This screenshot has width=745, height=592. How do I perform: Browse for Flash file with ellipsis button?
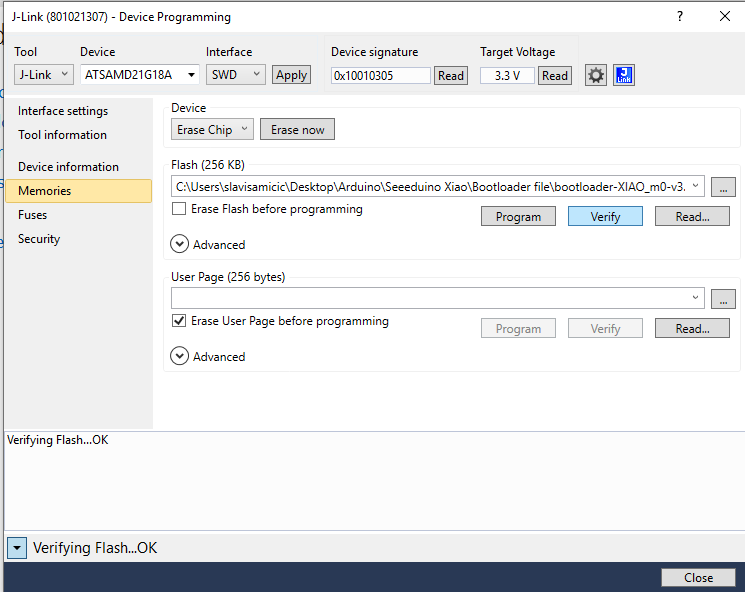tap(723, 187)
